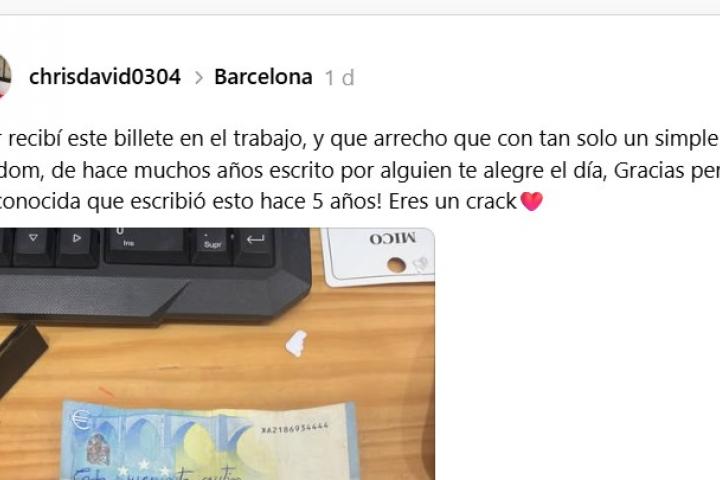Click the phrase Eres un crack
The width and height of the screenshot is (720, 480).
point(453,201)
